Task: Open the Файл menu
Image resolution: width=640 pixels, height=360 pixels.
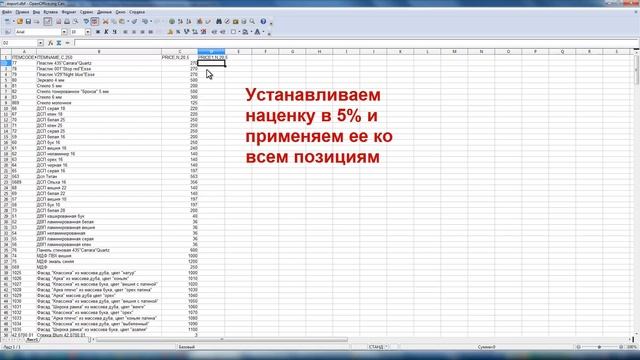Action: 7,12
